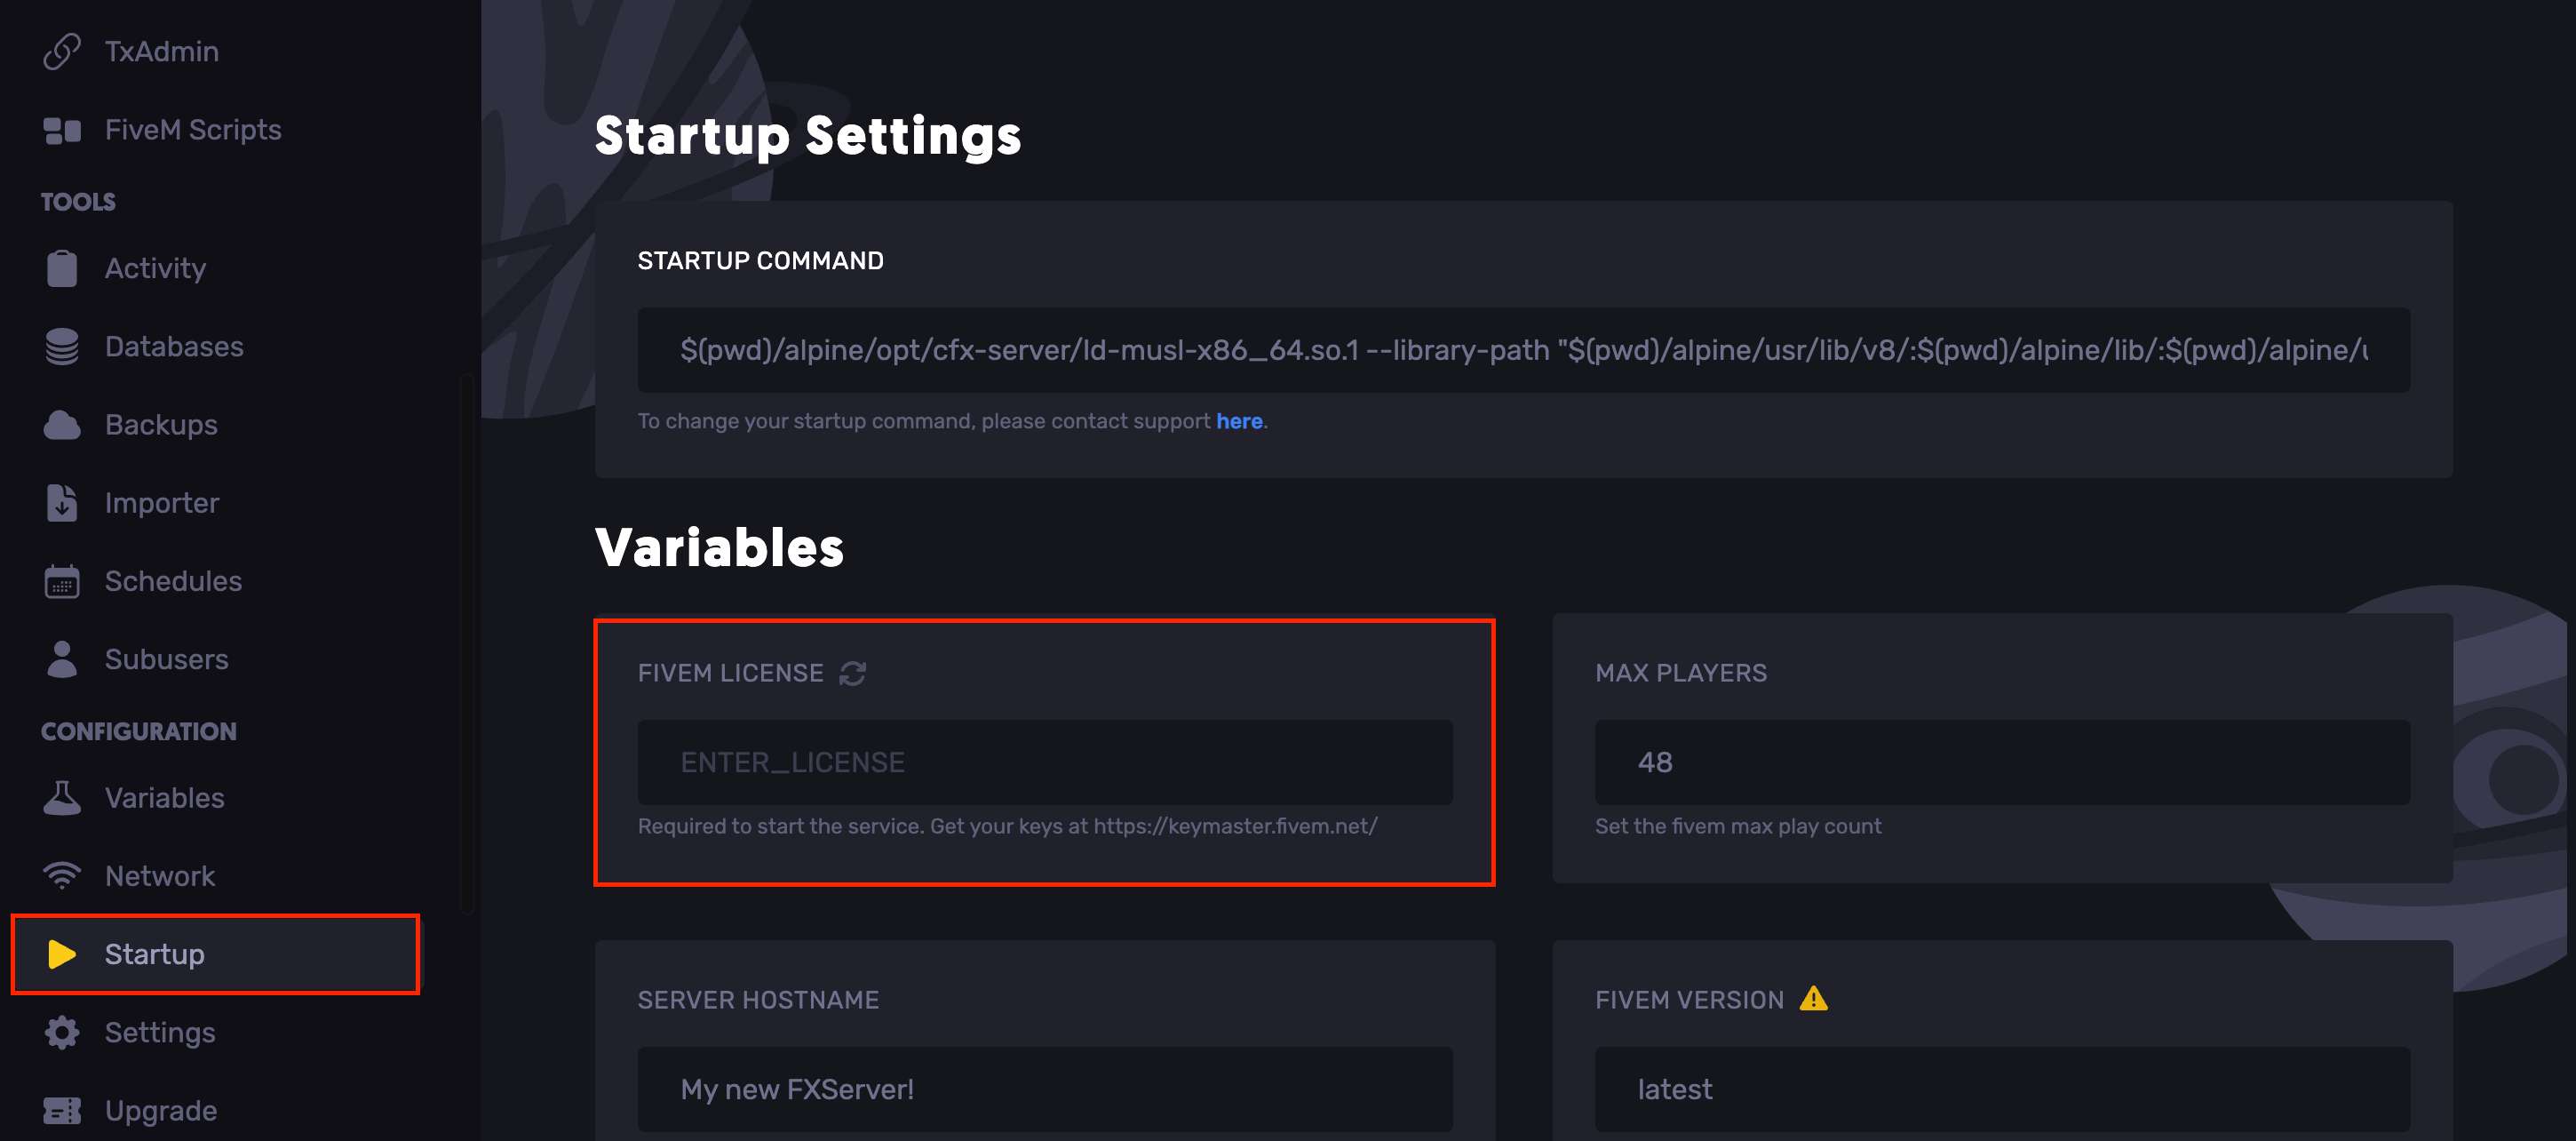Click the ENTER_LICENSE input field

(x=1044, y=762)
